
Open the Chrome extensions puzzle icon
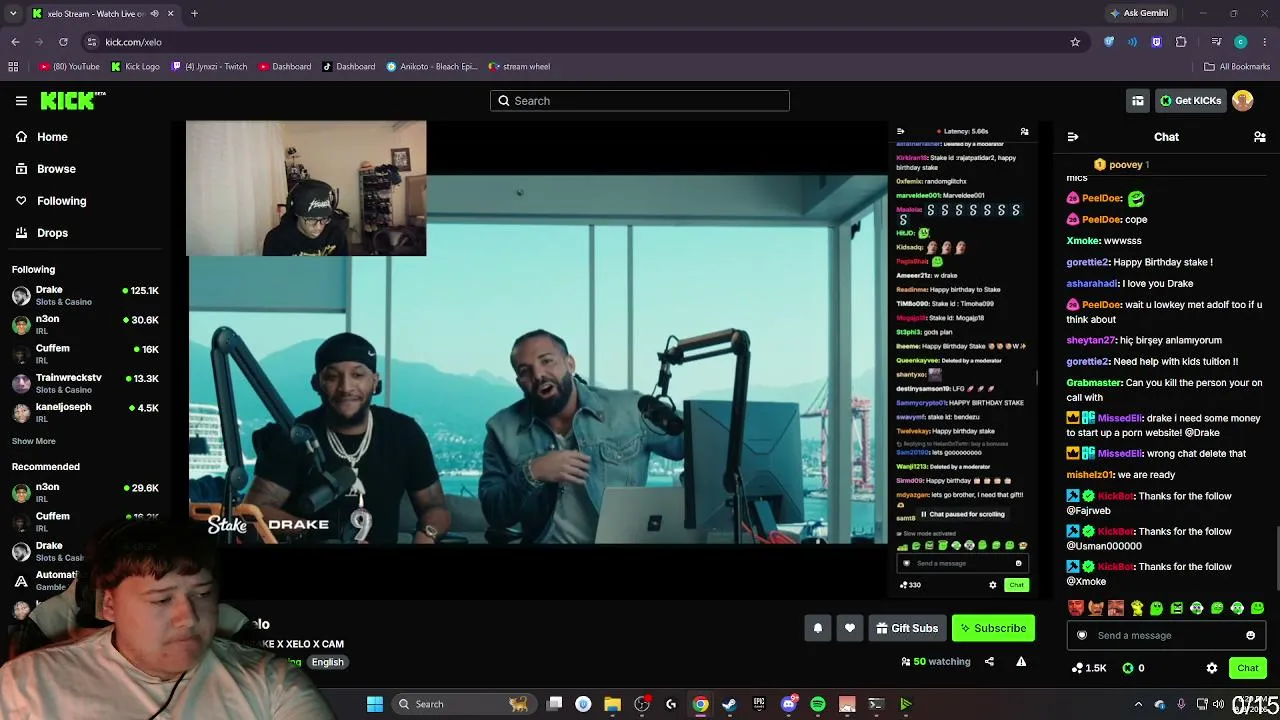pyautogui.click(x=1181, y=42)
